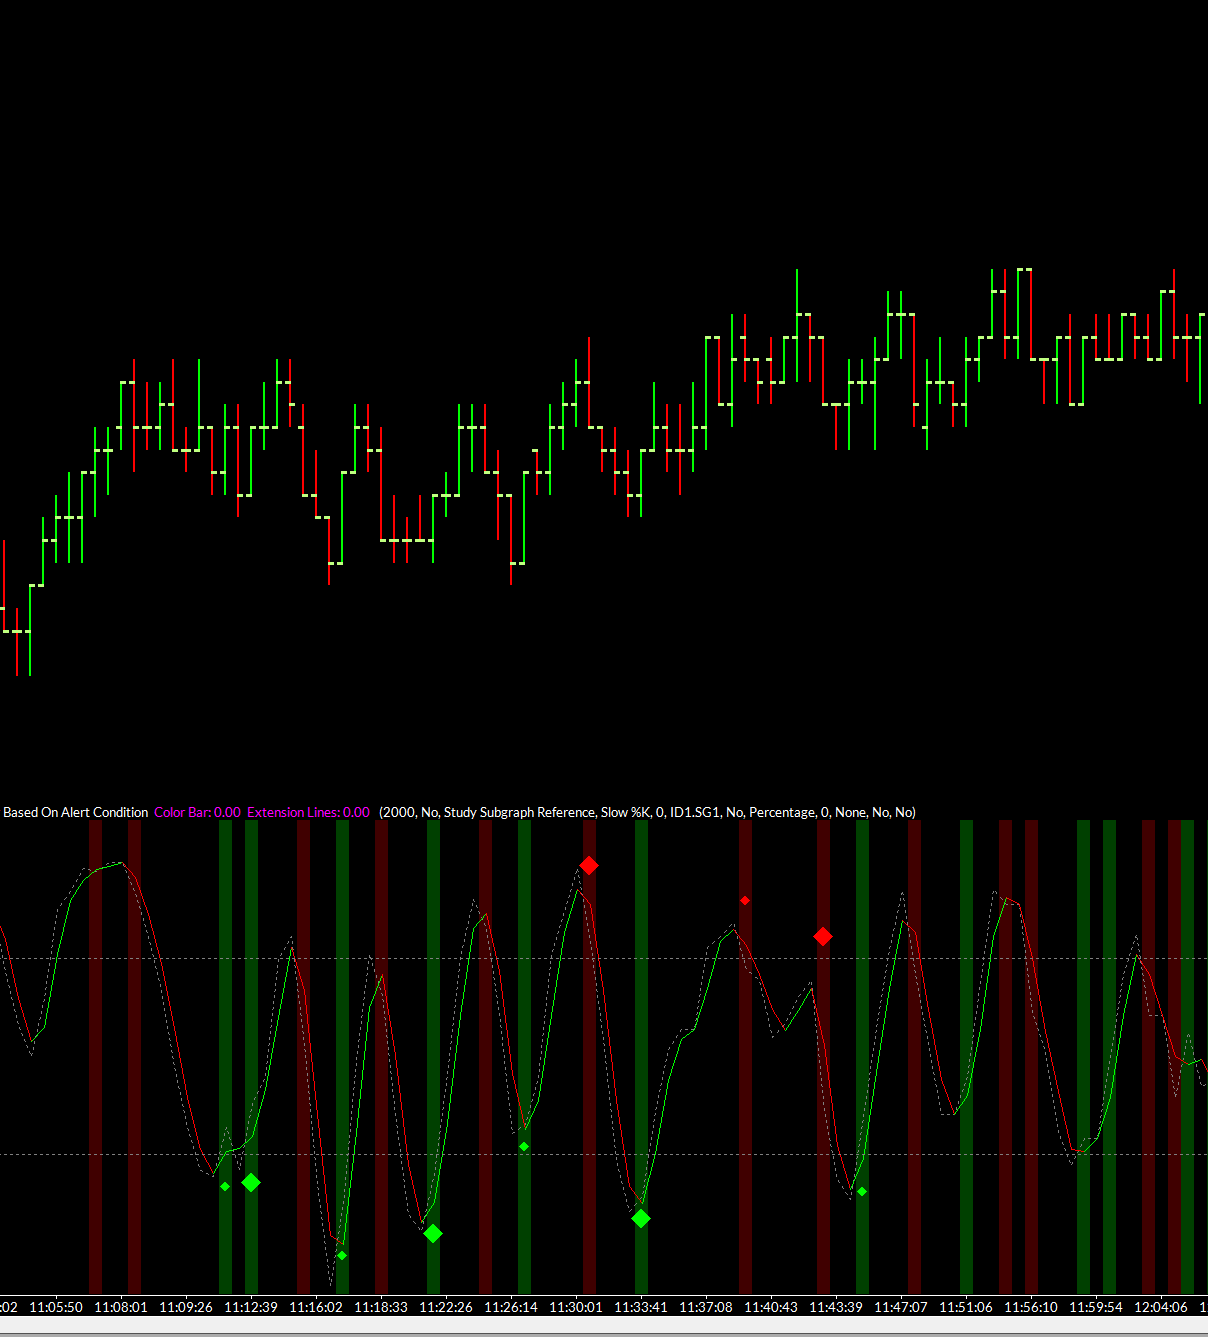Click the 11:05:50 time axis label
The width and height of the screenshot is (1208, 1337).
(x=56, y=1307)
